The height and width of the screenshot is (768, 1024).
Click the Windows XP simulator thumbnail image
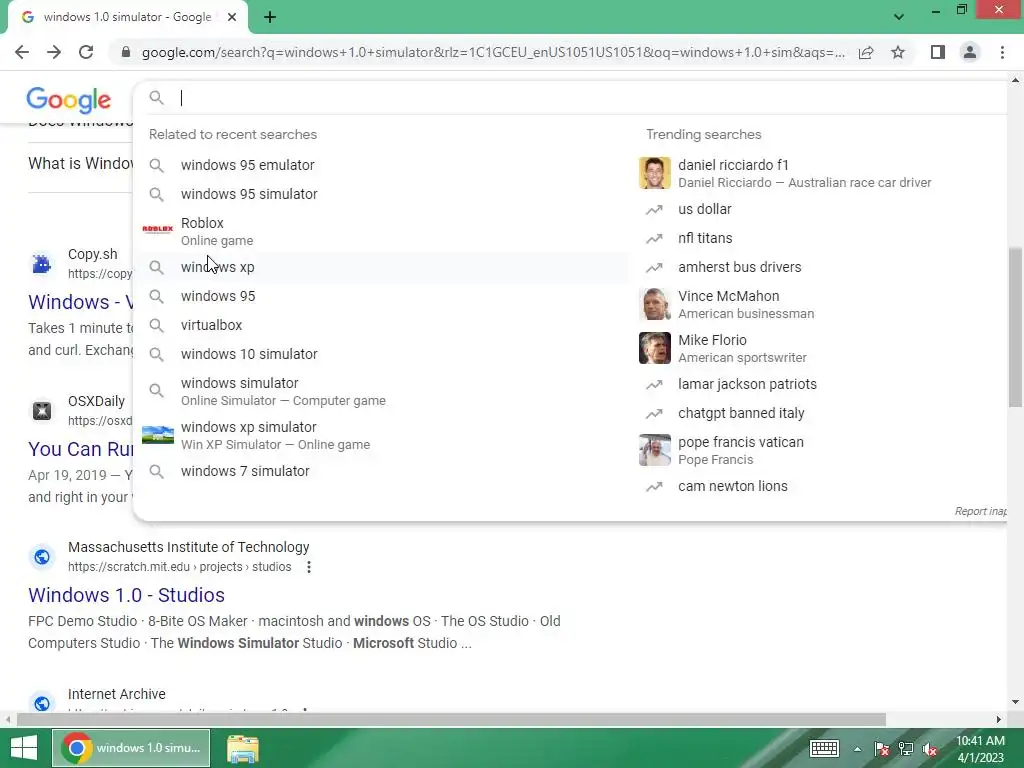[x=158, y=435]
